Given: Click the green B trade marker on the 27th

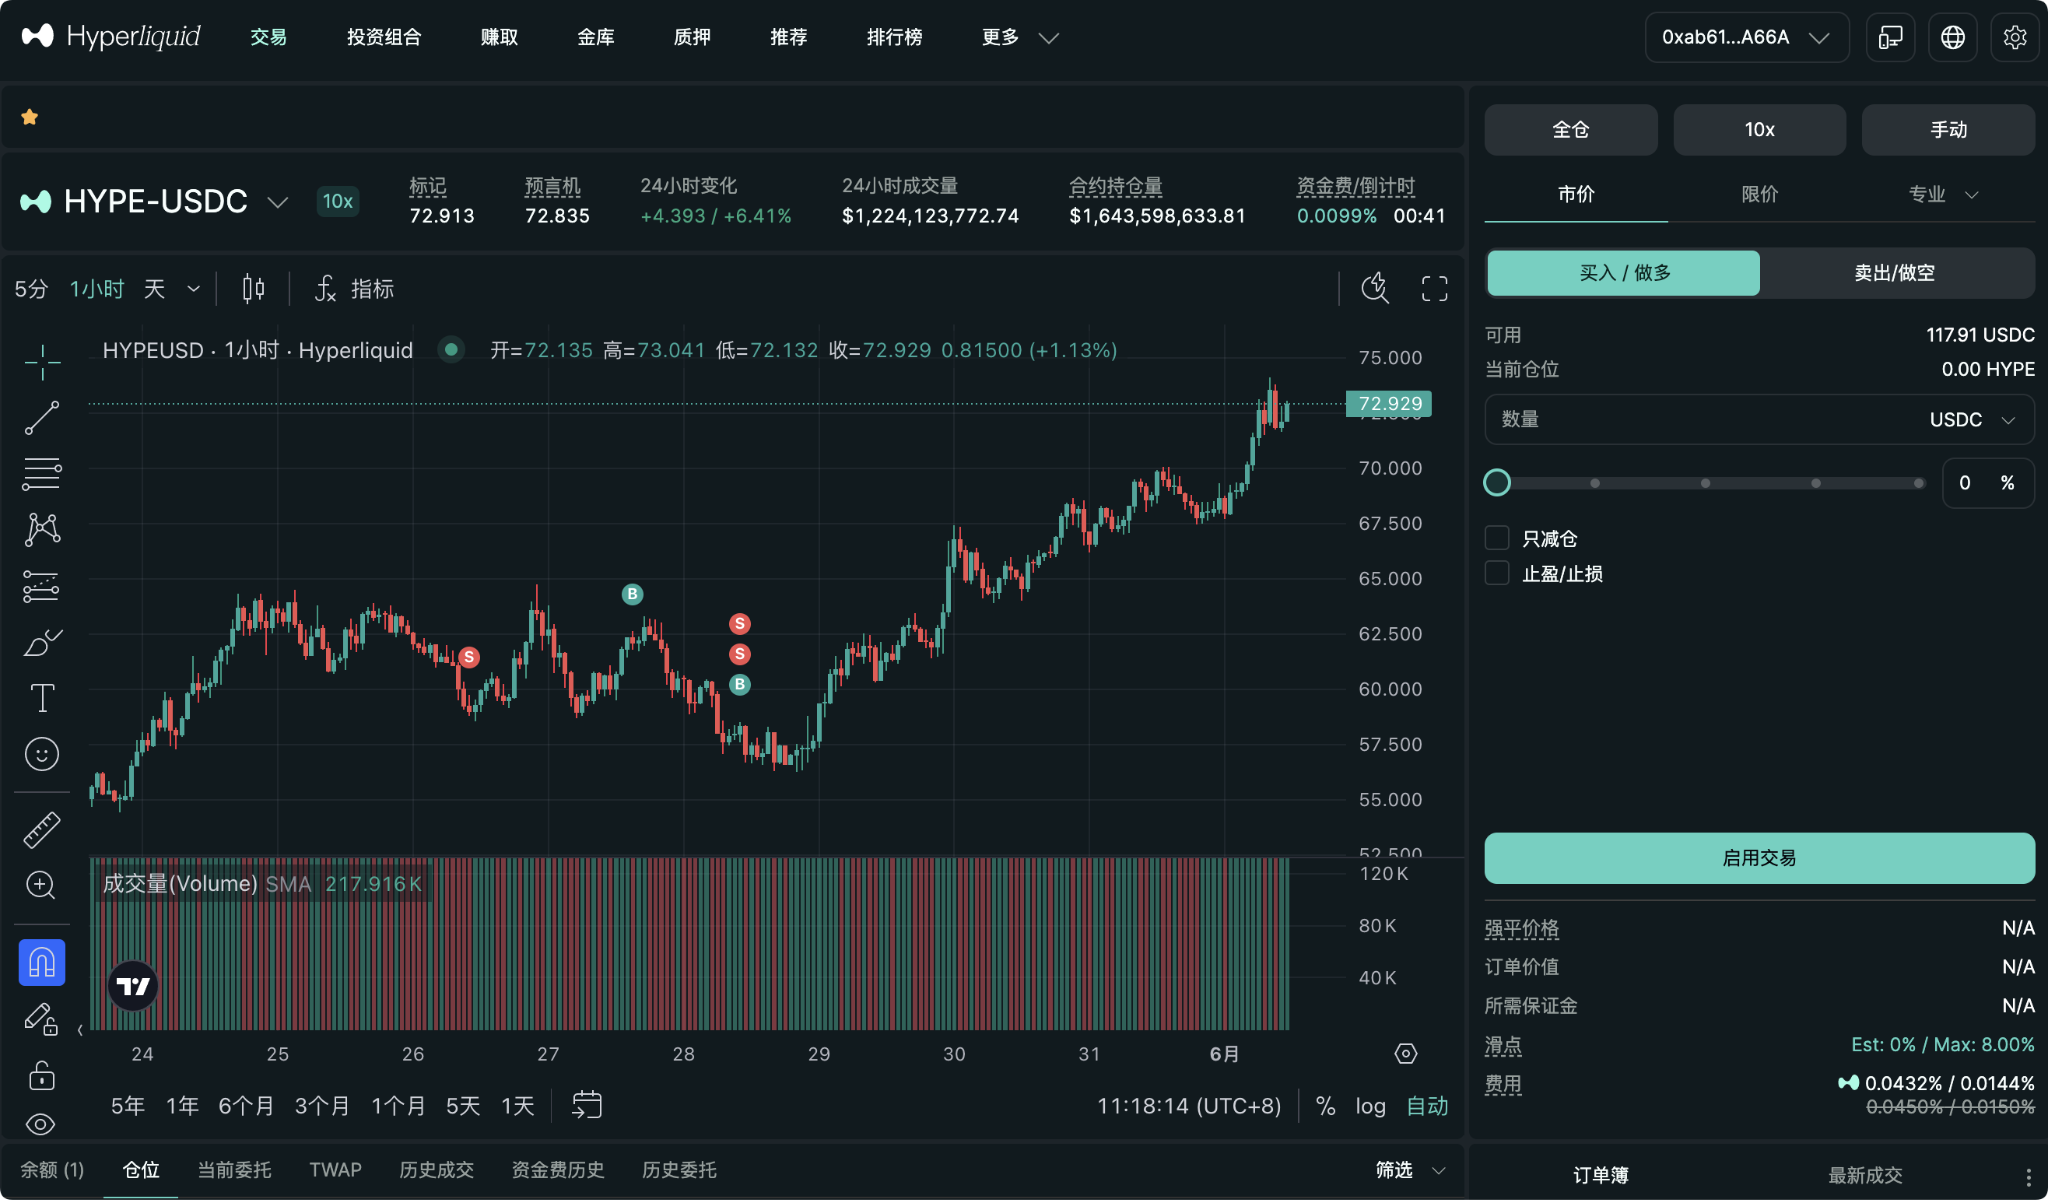Looking at the screenshot, I should click(632, 594).
